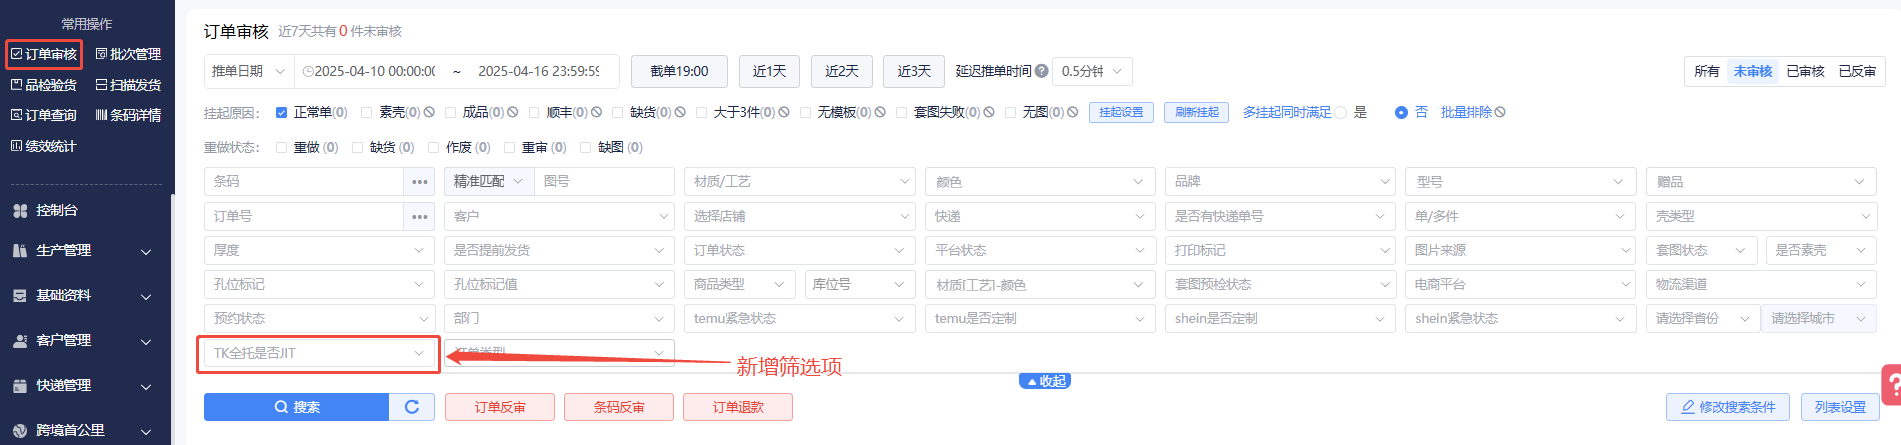Open 品检验货 shortcut in sidebar
Viewport: 1901px width, 445px height.
(44, 85)
